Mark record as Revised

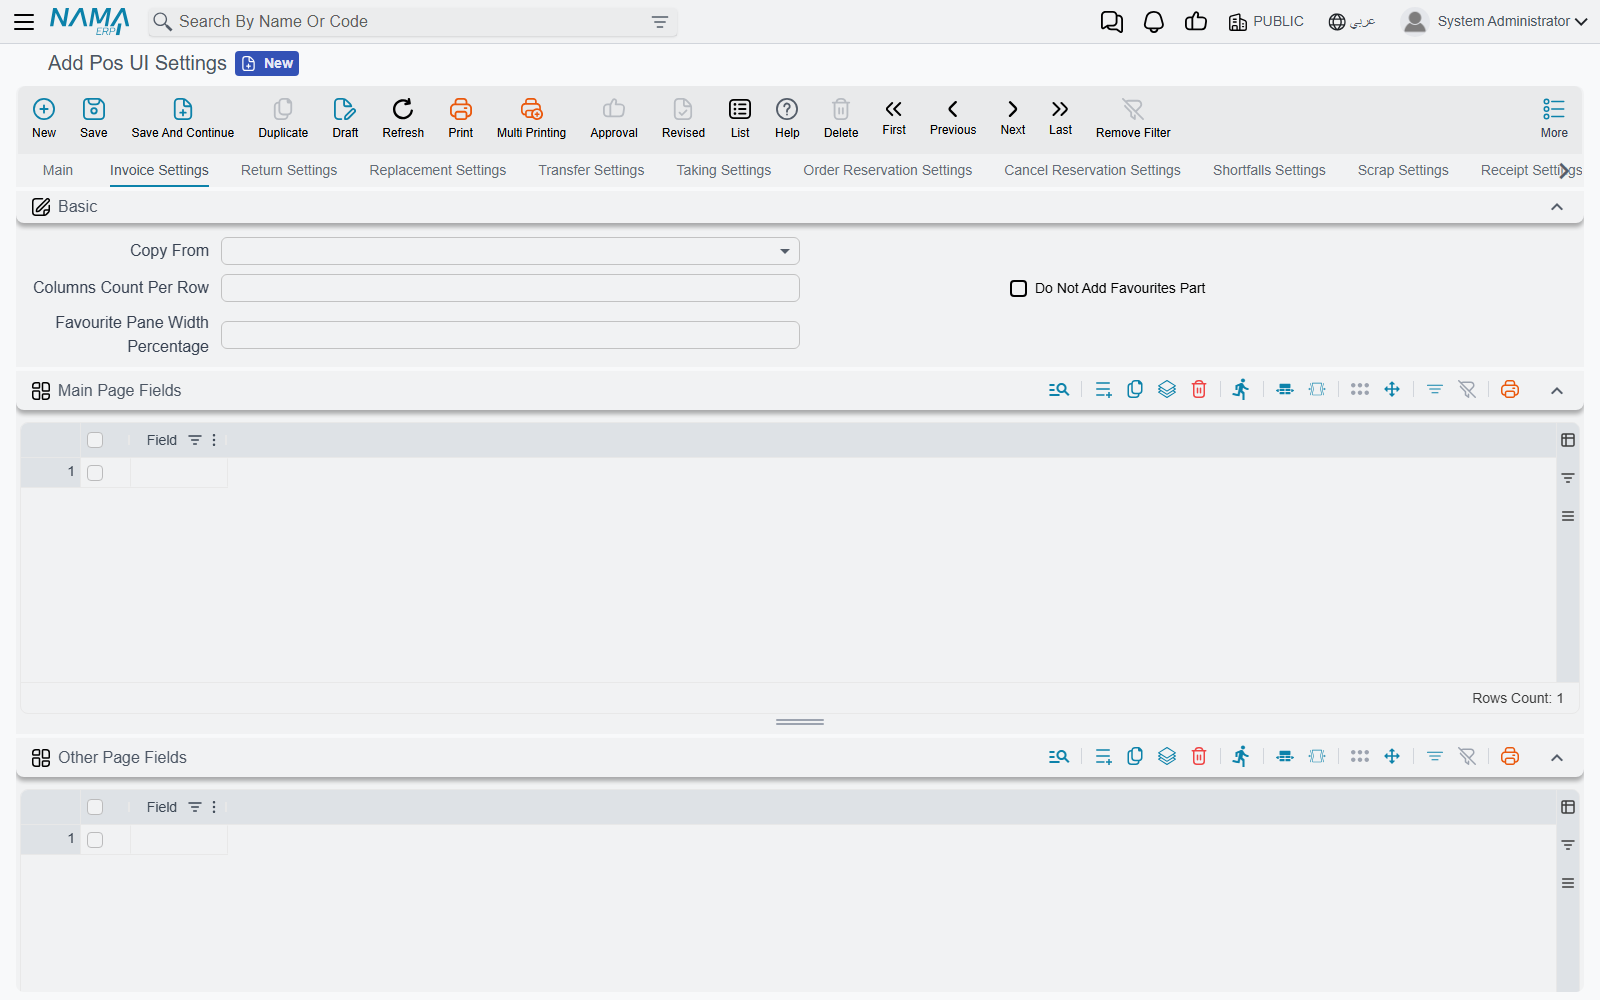[x=683, y=118]
